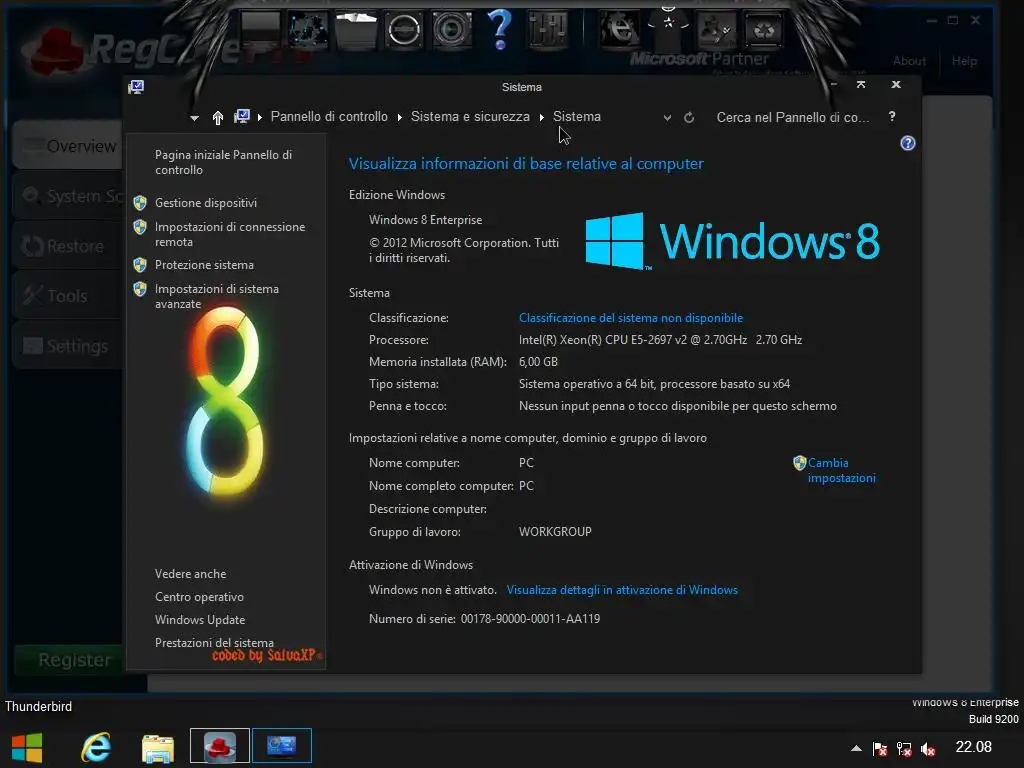Click the computer icon in the address bar
This screenshot has height=768, width=1024.
(x=242, y=117)
